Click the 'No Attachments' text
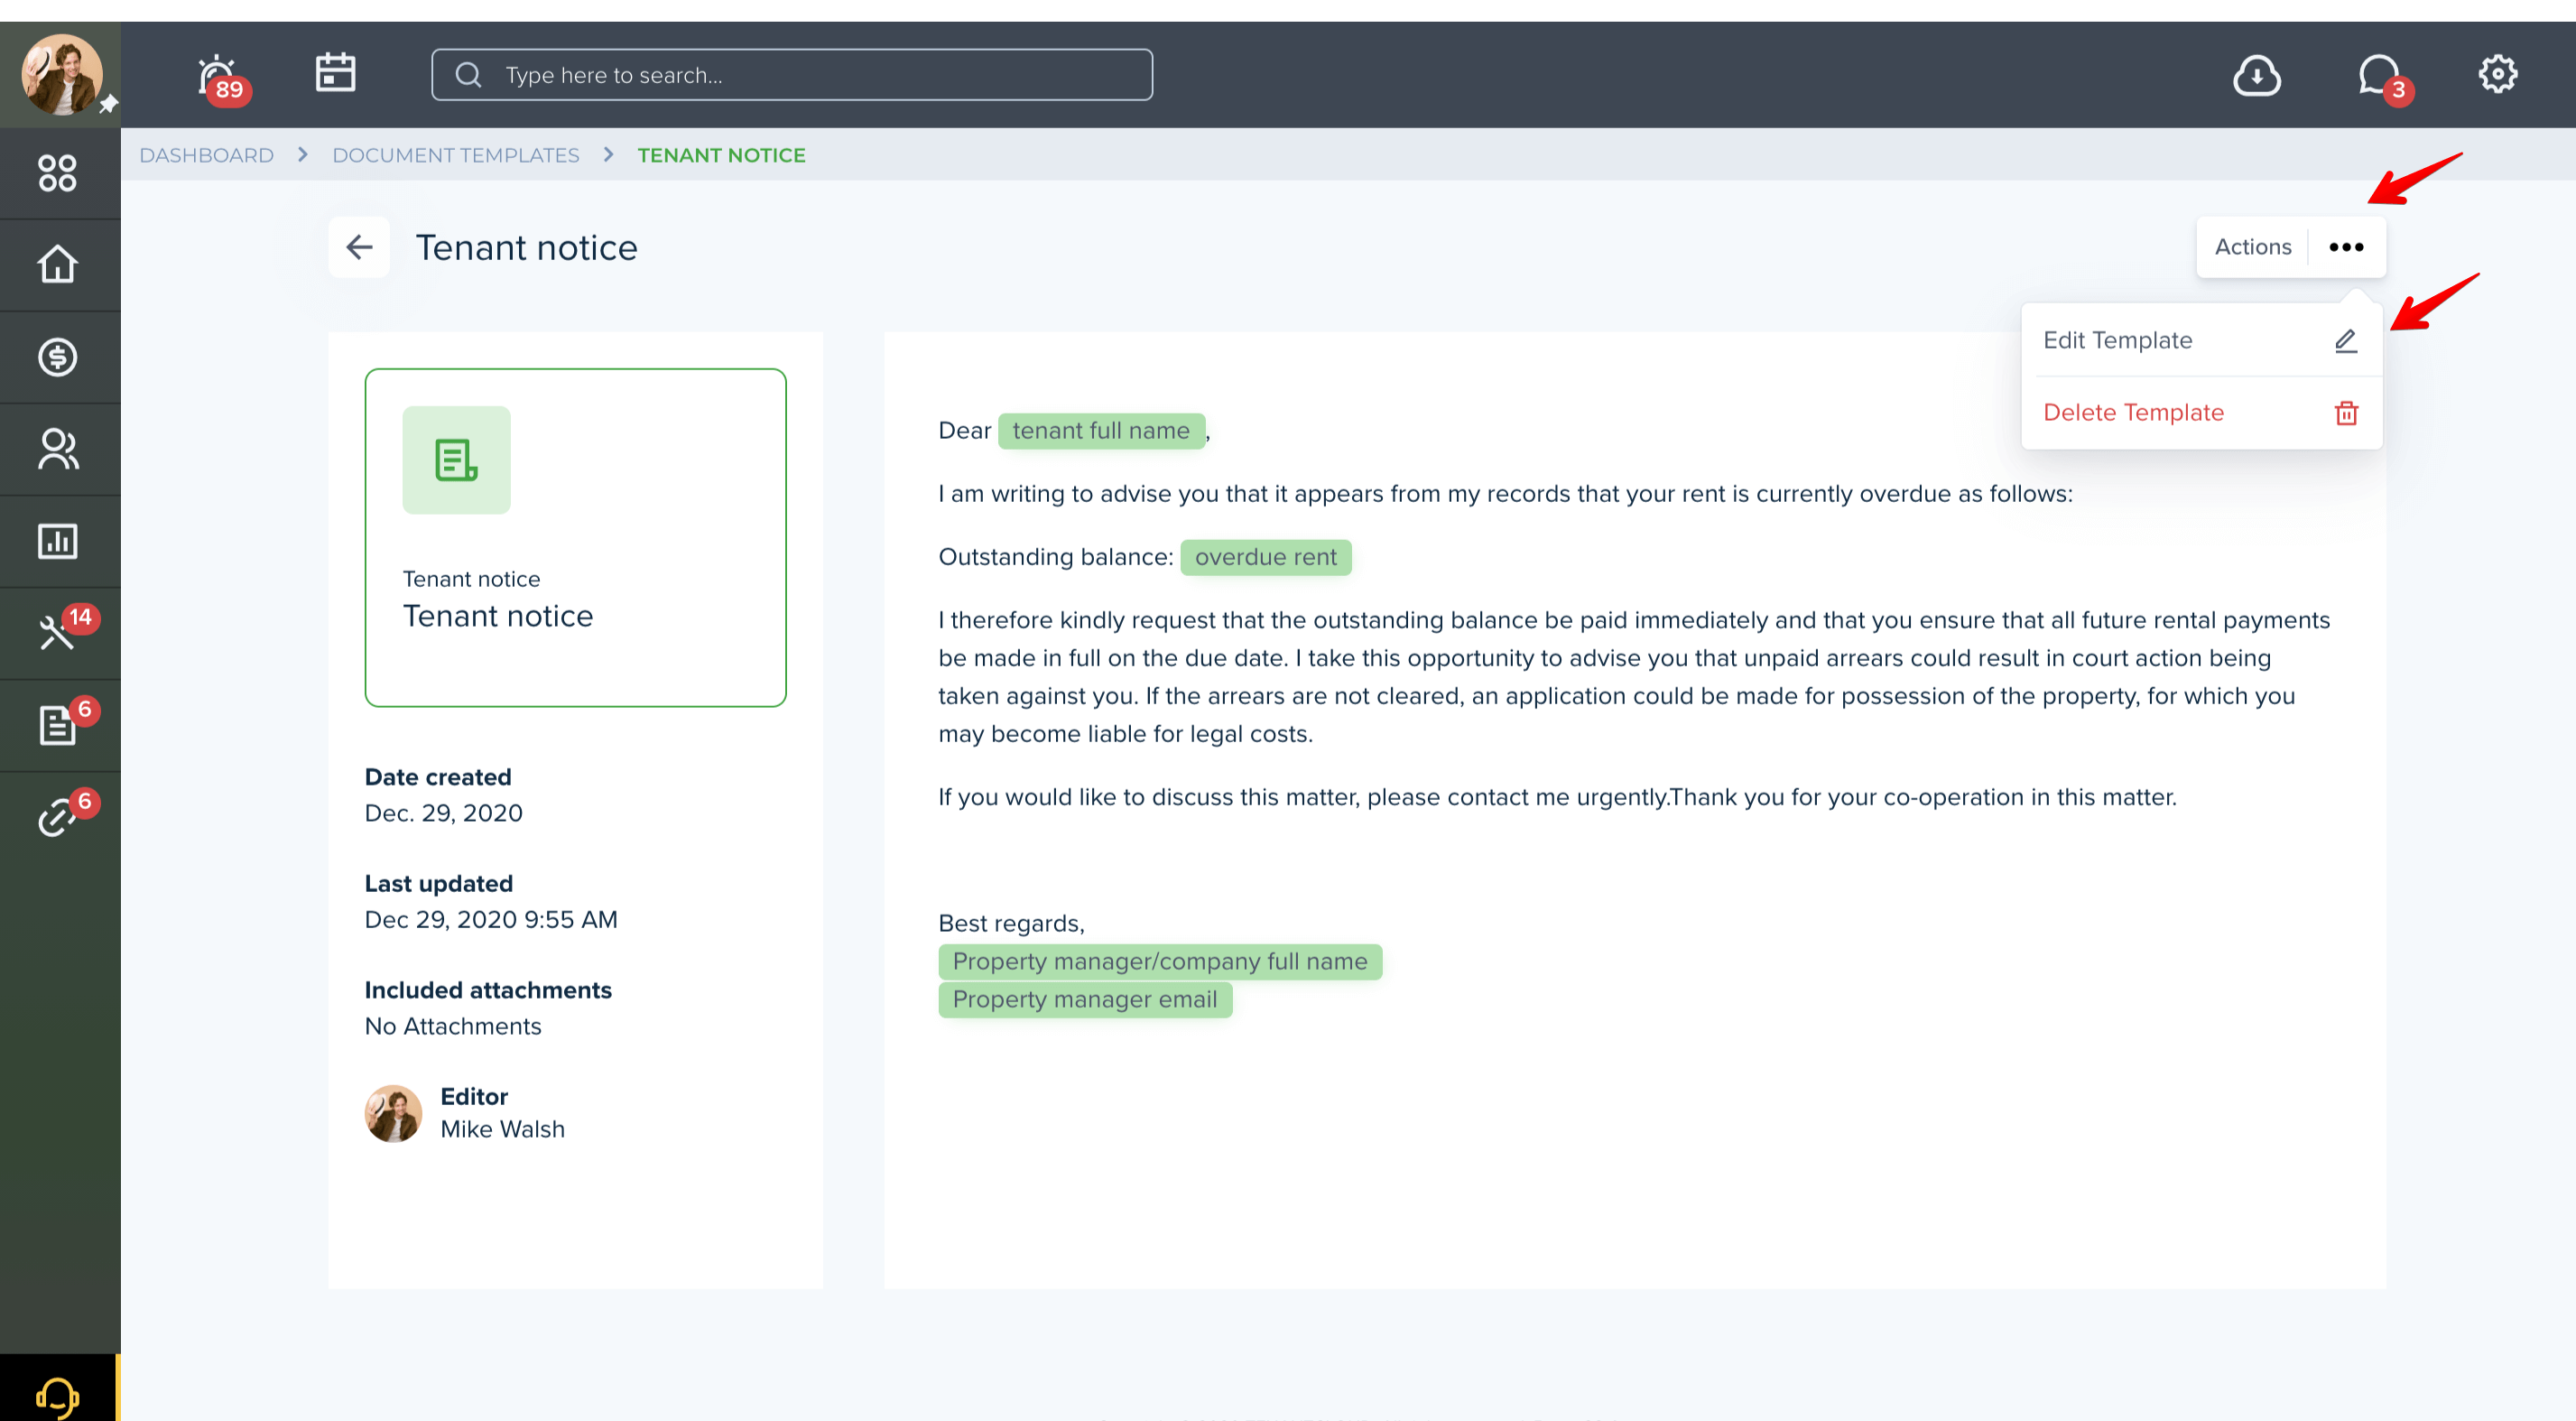The image size is (2576, 1421). (453, 1026)
